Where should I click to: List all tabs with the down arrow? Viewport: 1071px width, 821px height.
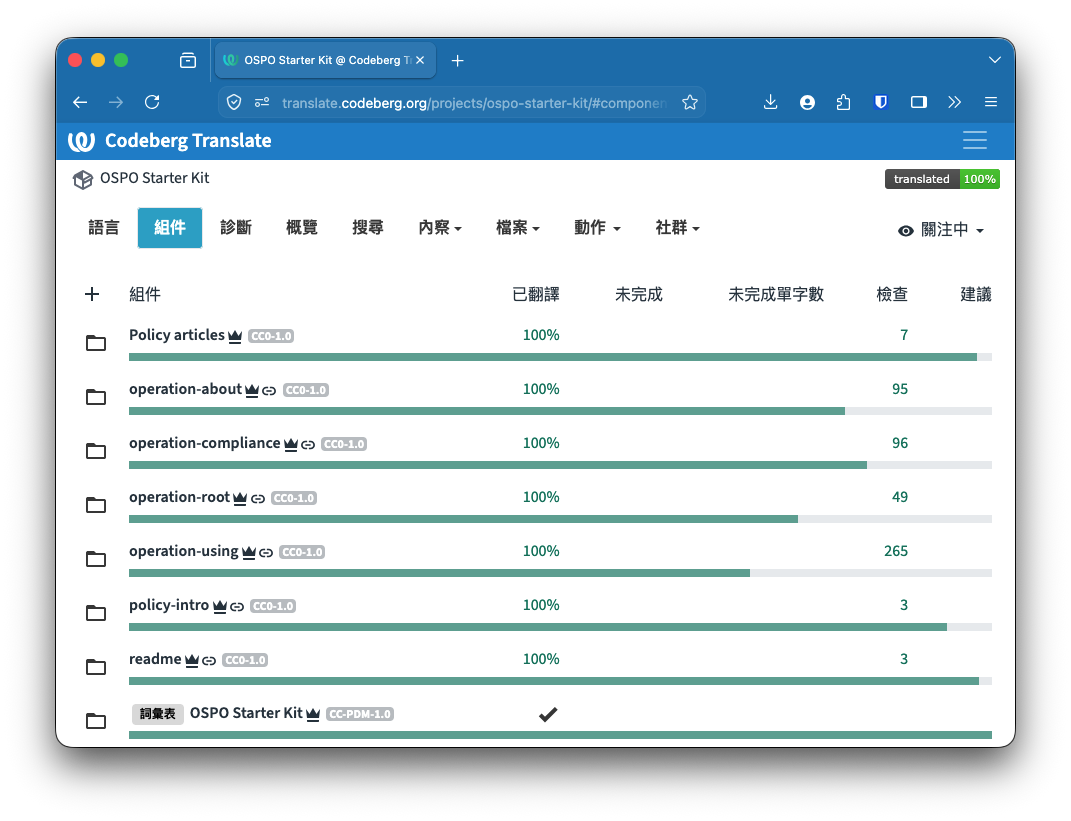(995, 60)
